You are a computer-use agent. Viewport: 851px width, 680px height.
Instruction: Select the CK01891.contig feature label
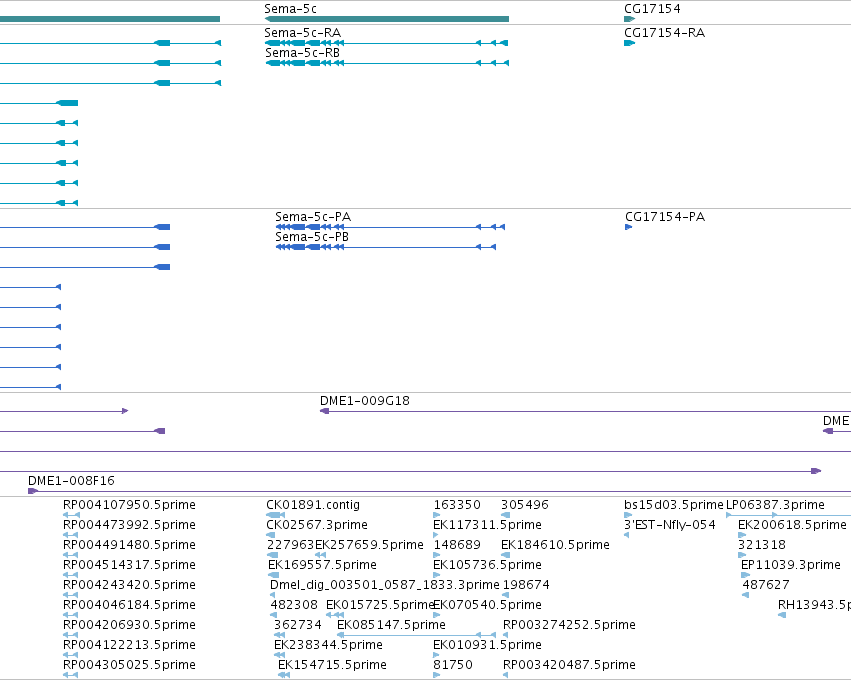[x=313, y=505]
